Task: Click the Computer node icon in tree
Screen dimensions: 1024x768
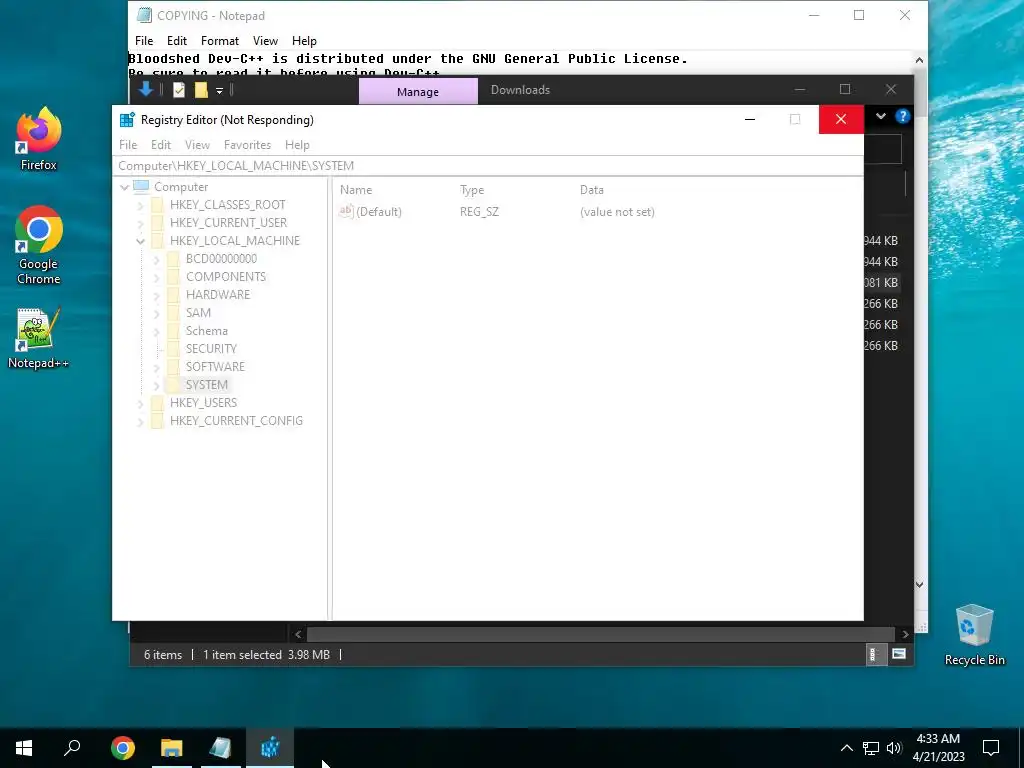Action: (141, 187)
